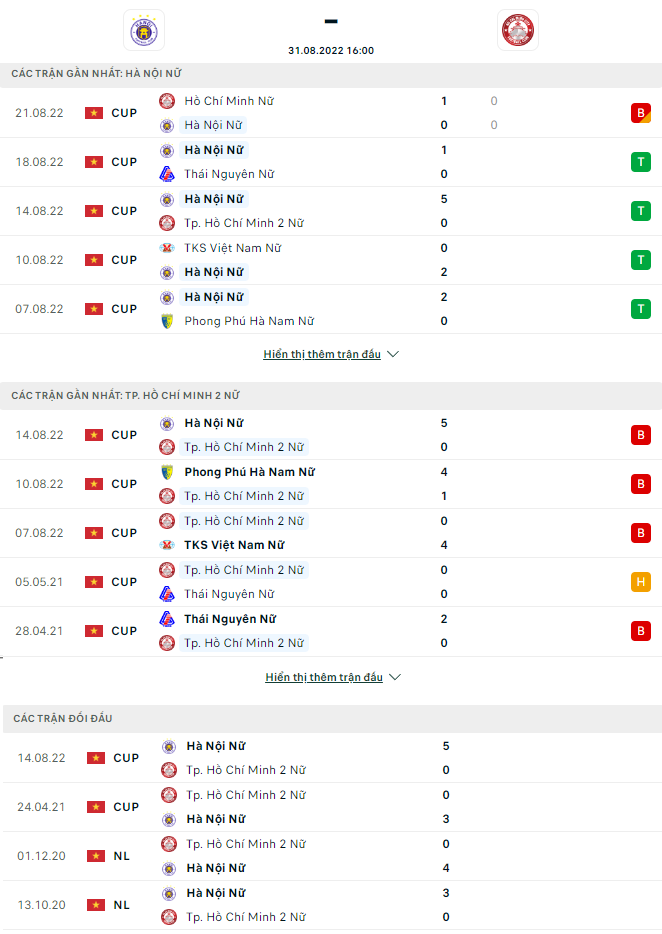Expand more matches under Hà Nội Nữ section
This screenshot has height=934, width=662.
(x=322, y=354)
